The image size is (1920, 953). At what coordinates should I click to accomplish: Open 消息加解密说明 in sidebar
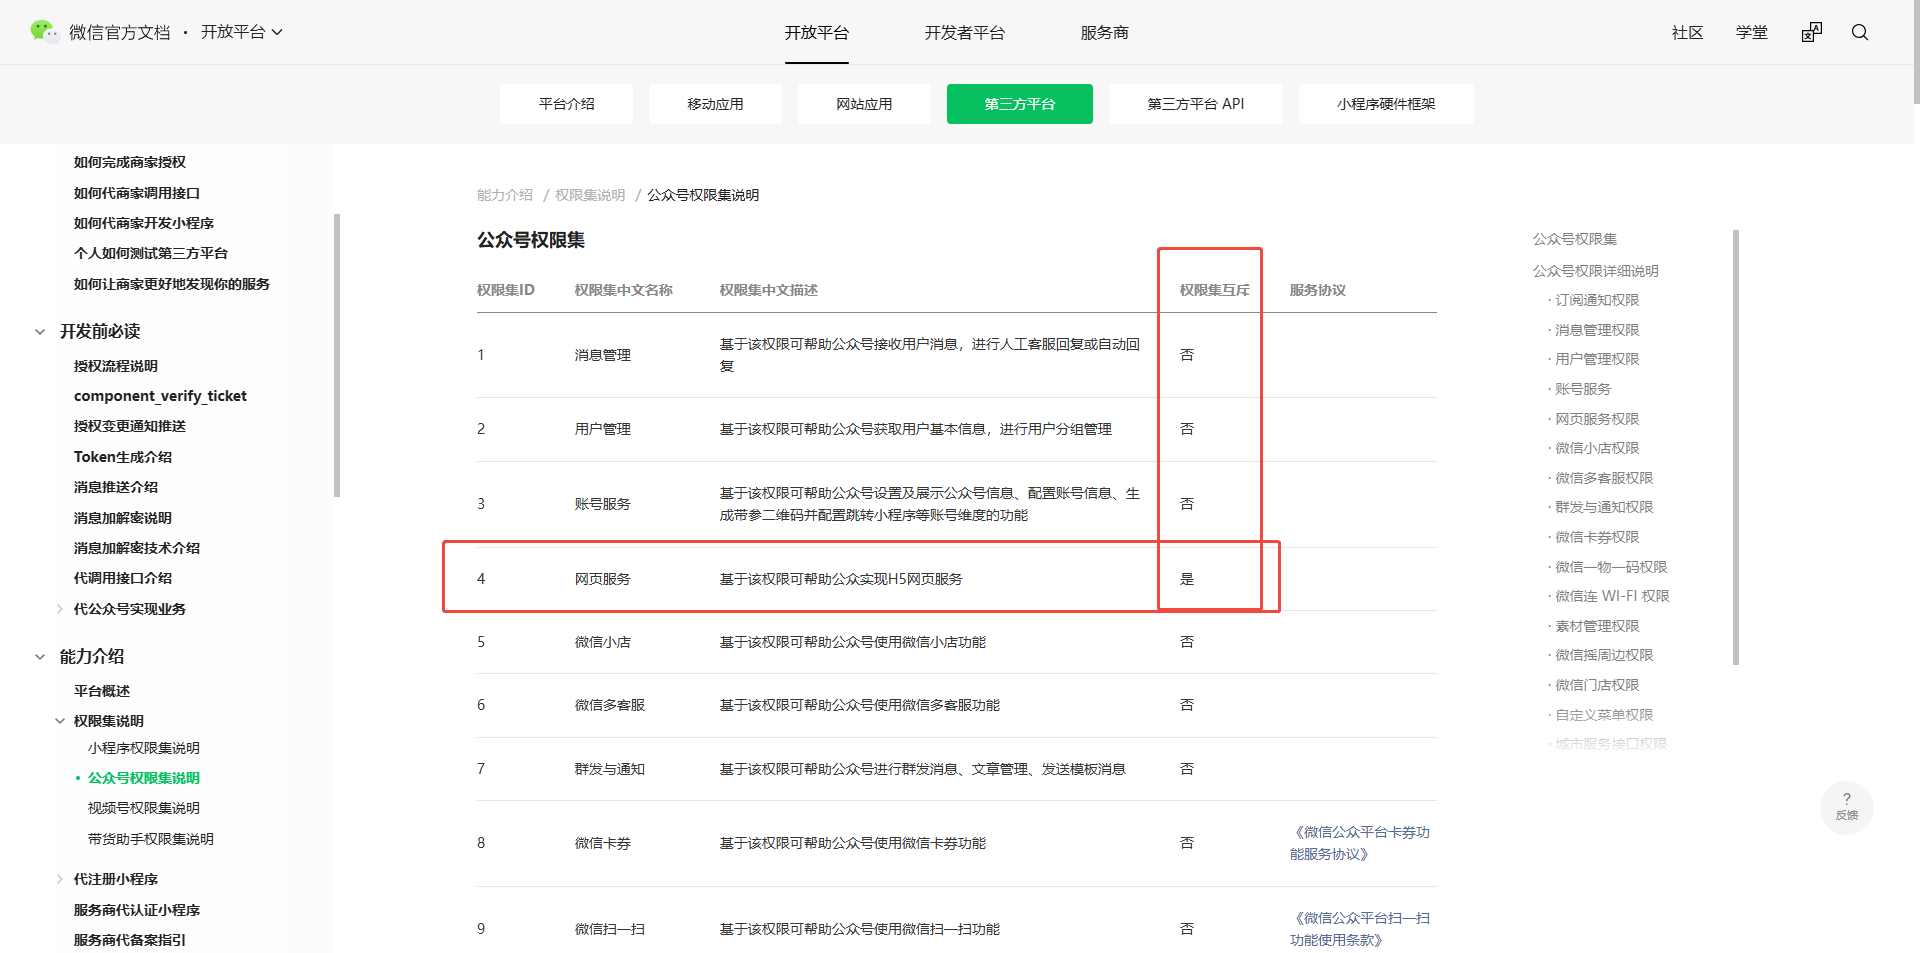(x=123, y=518)
